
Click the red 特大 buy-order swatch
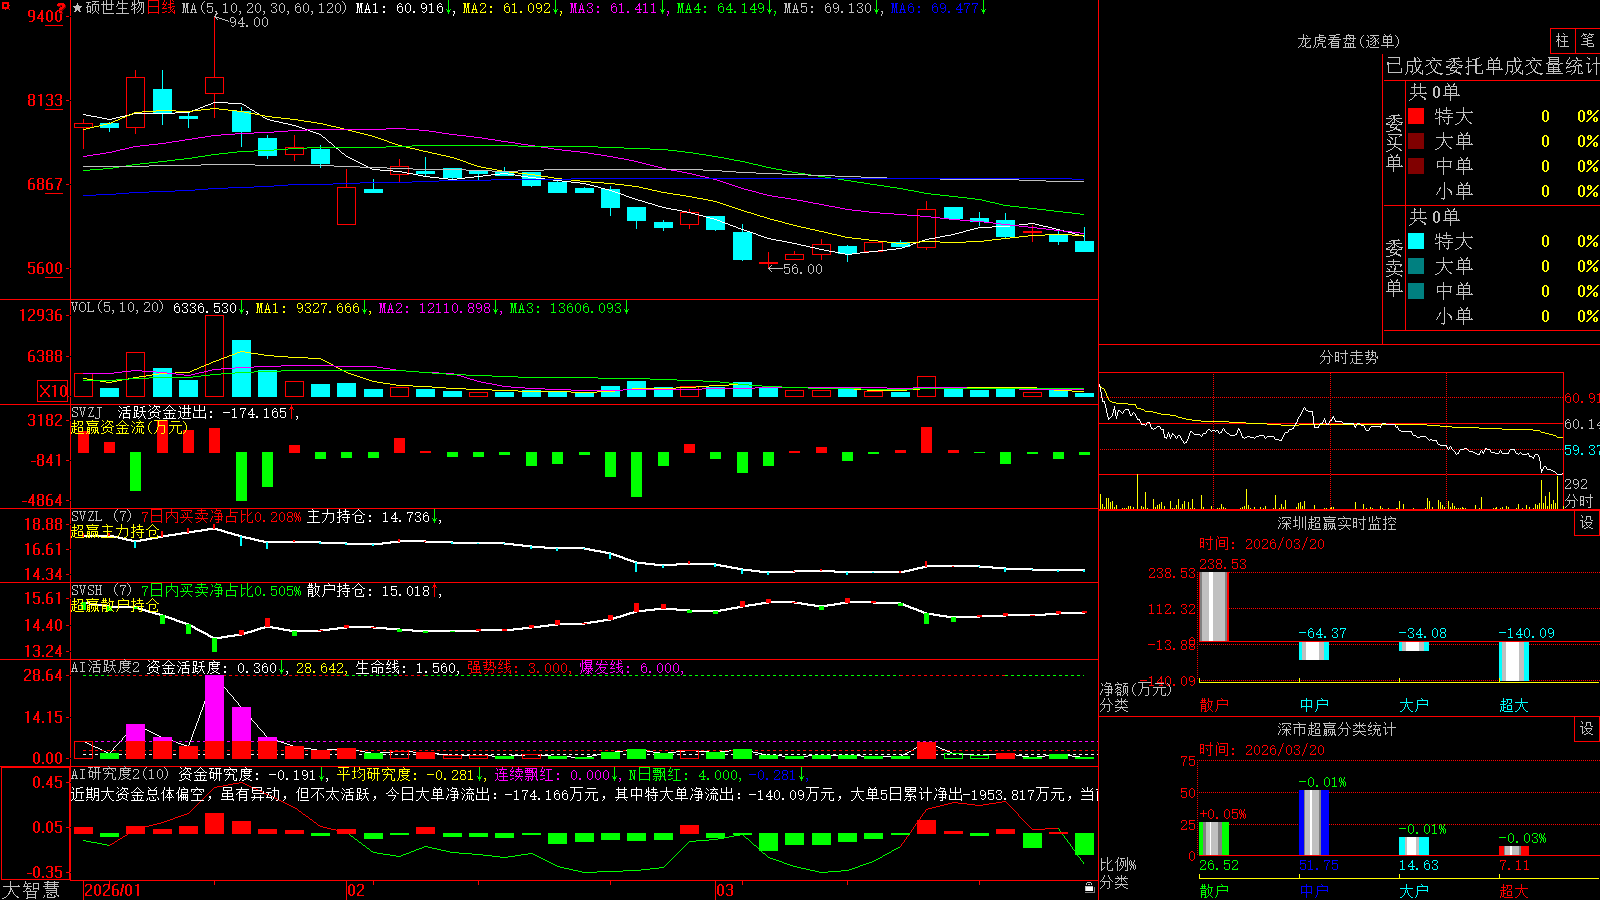pyautogui.click(x=1416, y=116)
